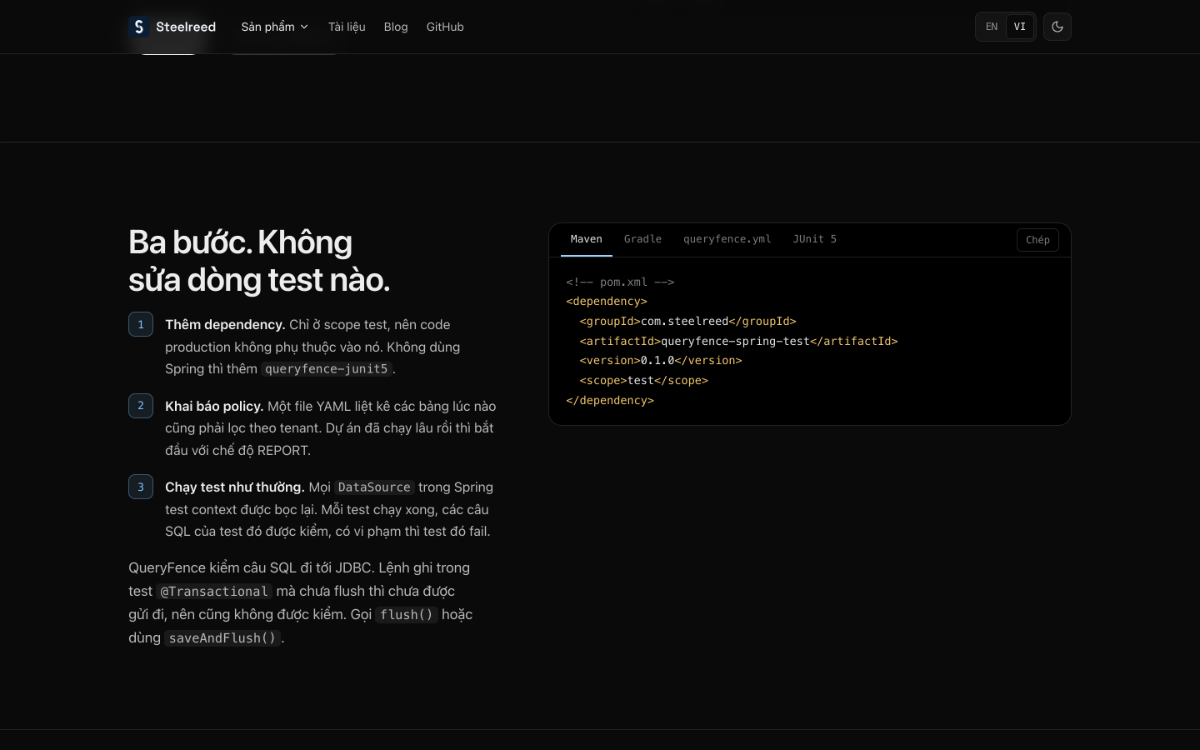
Task: Open the GitHub nav link
Action: click(x=445, y=27)
